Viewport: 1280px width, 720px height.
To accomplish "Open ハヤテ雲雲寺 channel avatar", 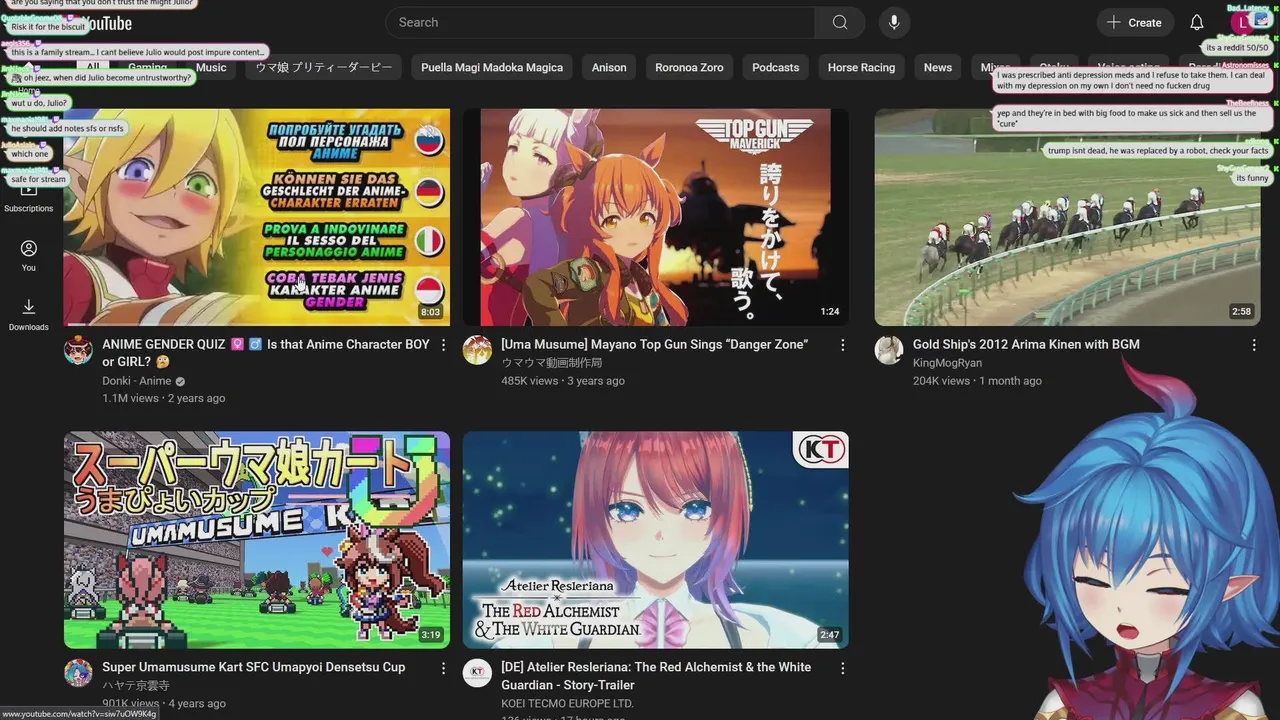I will 78,673.
